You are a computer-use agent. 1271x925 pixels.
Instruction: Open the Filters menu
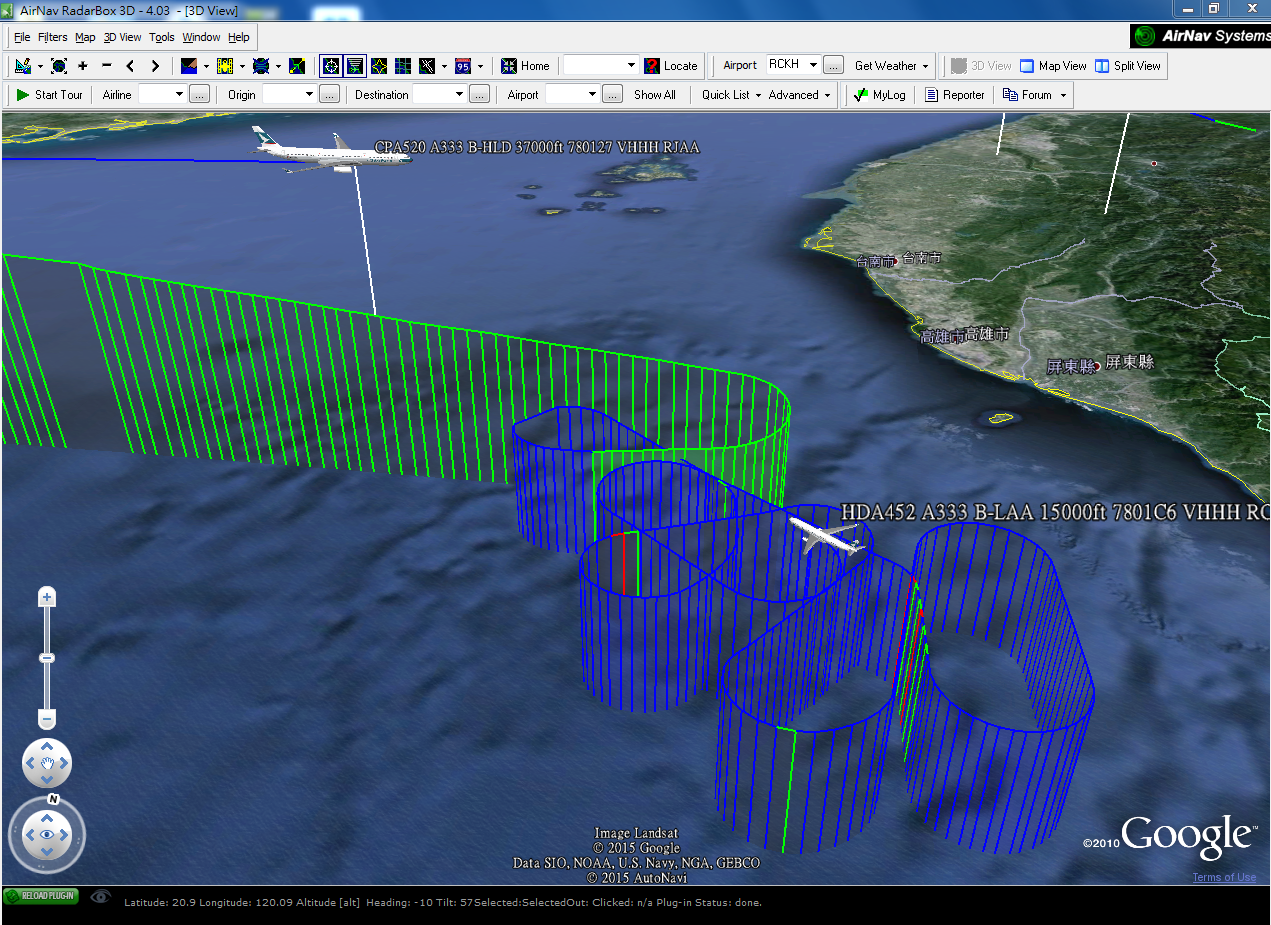click(53, 37)
